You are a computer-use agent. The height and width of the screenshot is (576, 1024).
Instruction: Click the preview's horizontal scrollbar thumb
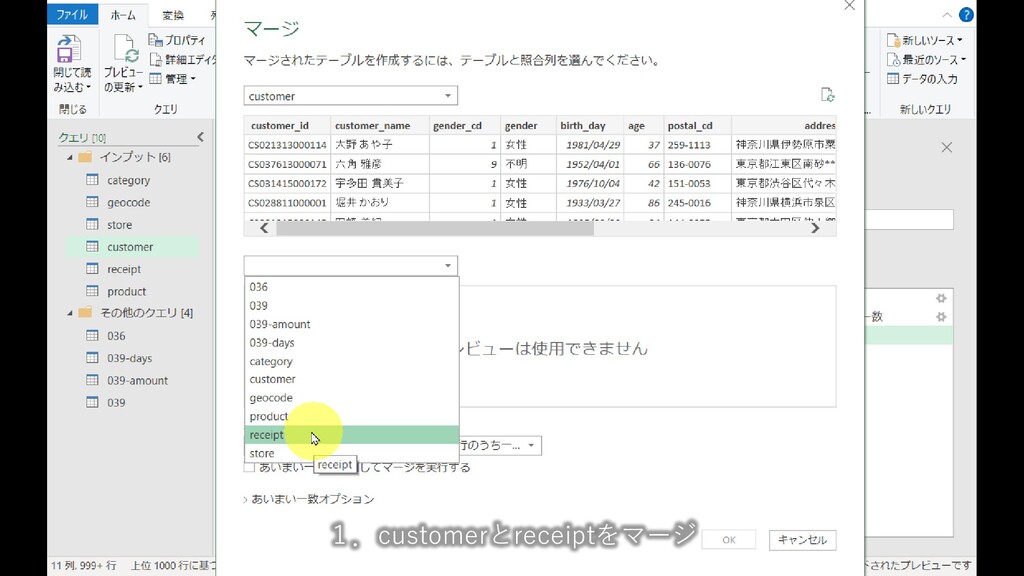tap(435, 228)
